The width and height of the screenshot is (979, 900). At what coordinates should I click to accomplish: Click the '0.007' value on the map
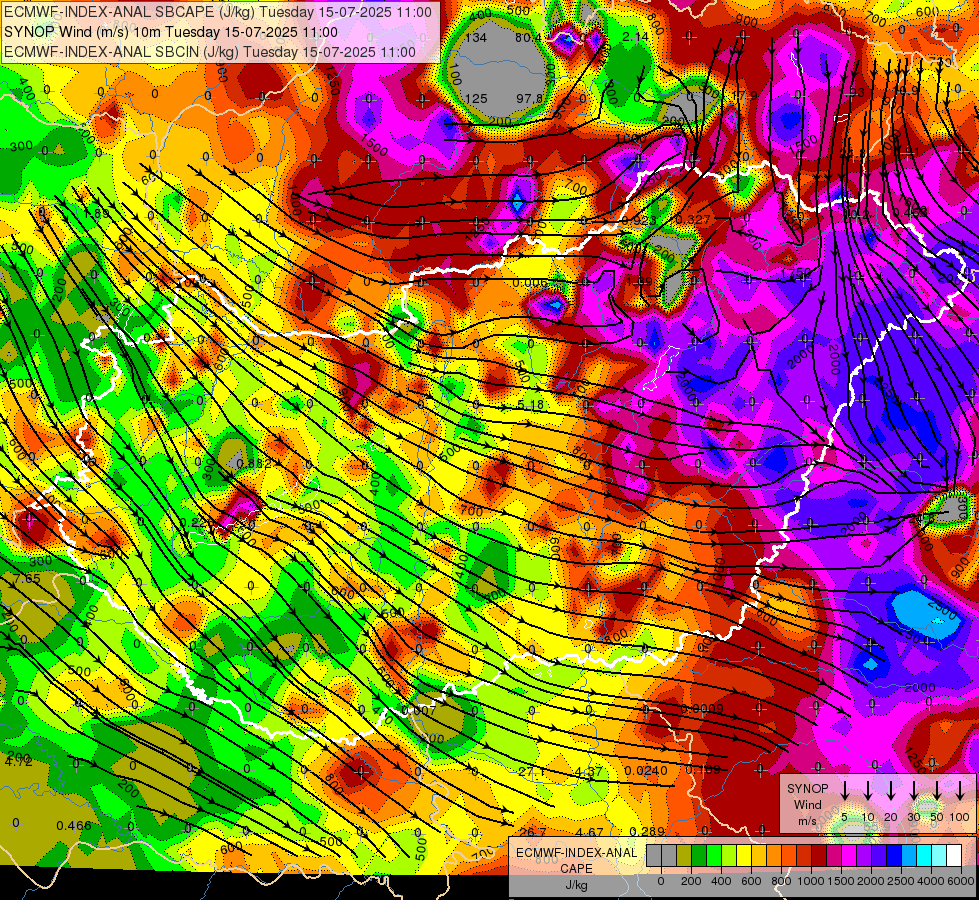coord(419,711)
